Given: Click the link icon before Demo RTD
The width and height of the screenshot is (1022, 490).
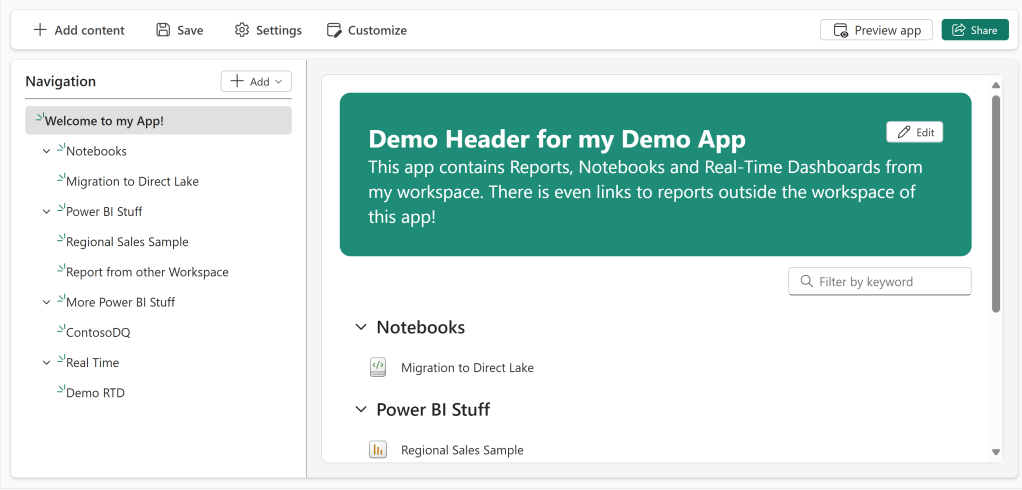Looking at the screenshot, I should [x=61, y=390].
